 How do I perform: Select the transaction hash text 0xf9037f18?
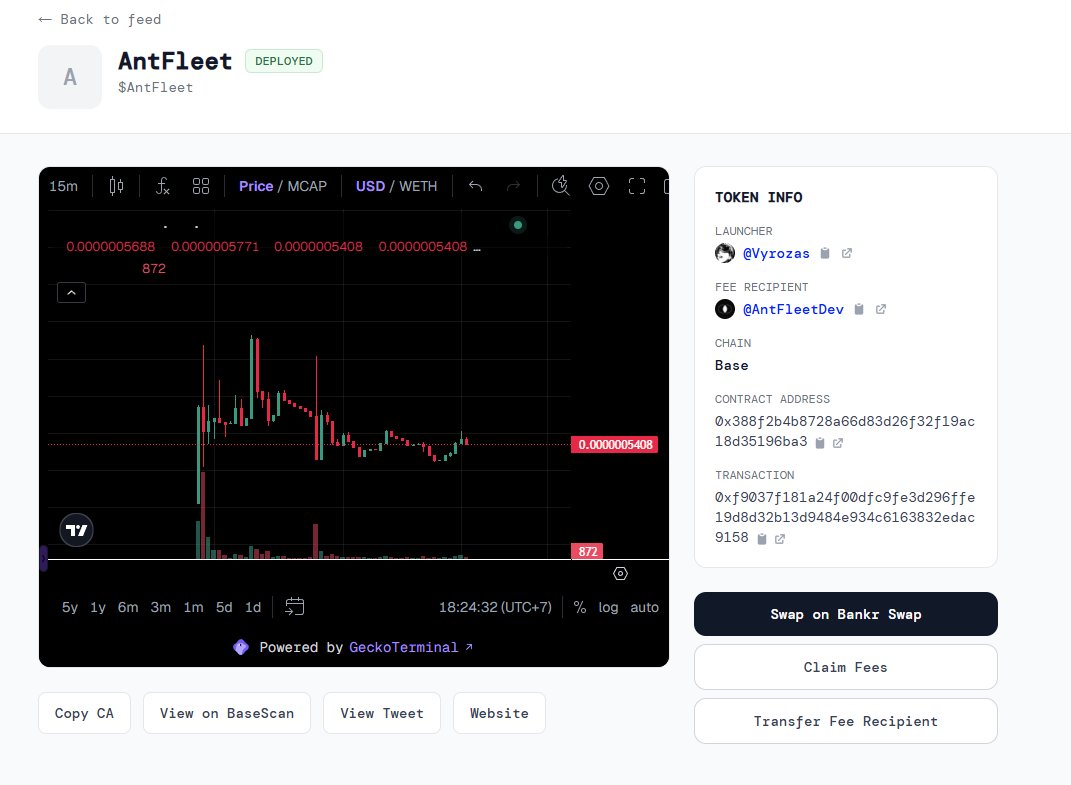click(844, 517)
